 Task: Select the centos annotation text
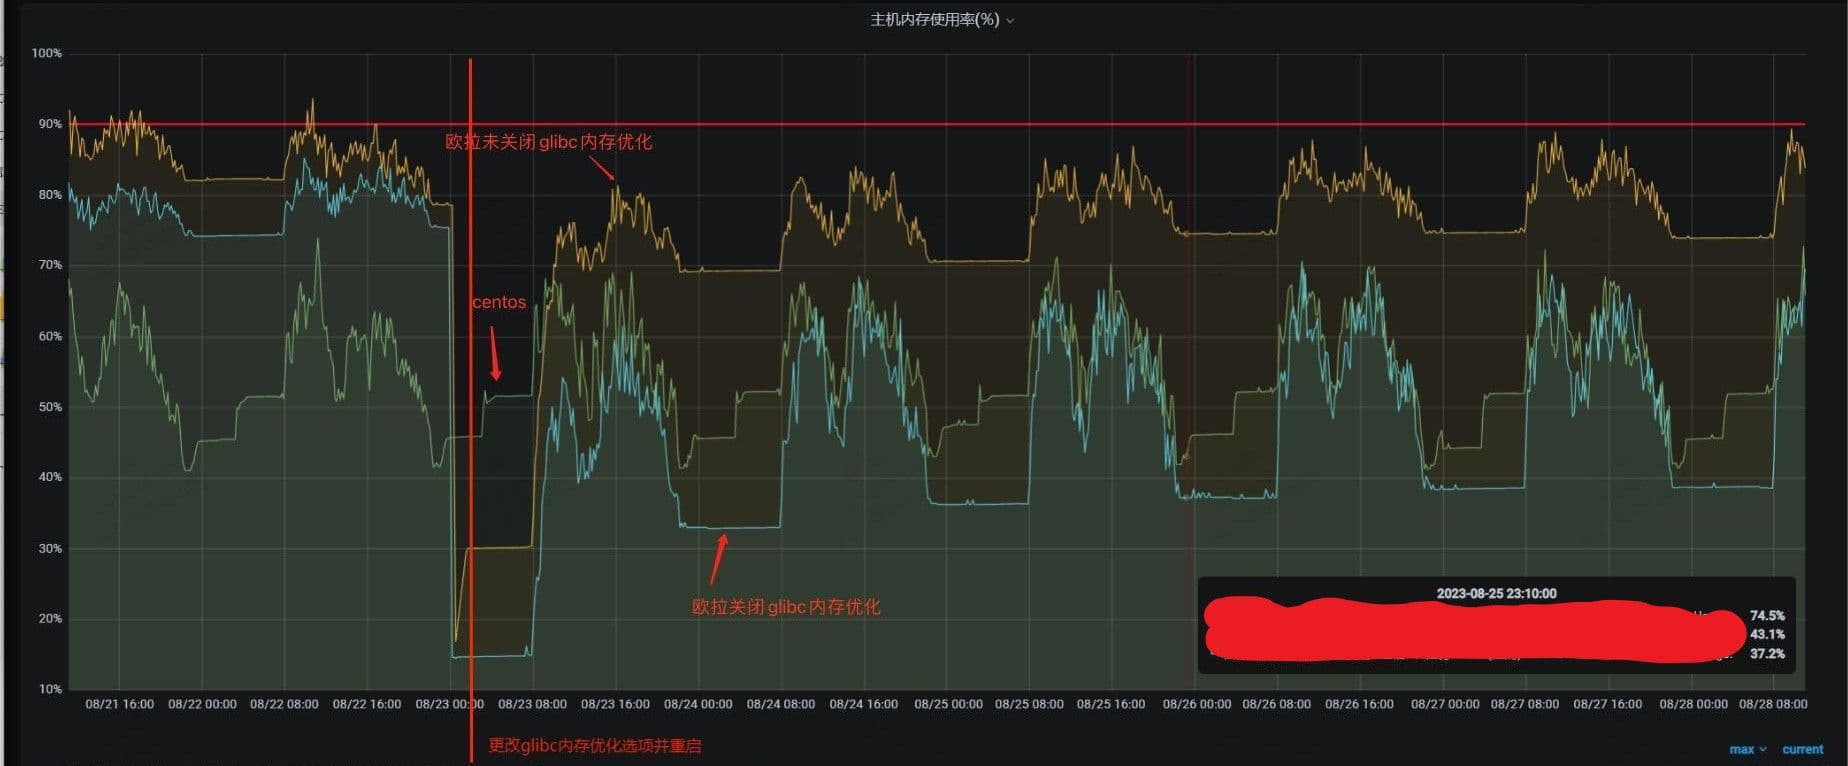499,302
